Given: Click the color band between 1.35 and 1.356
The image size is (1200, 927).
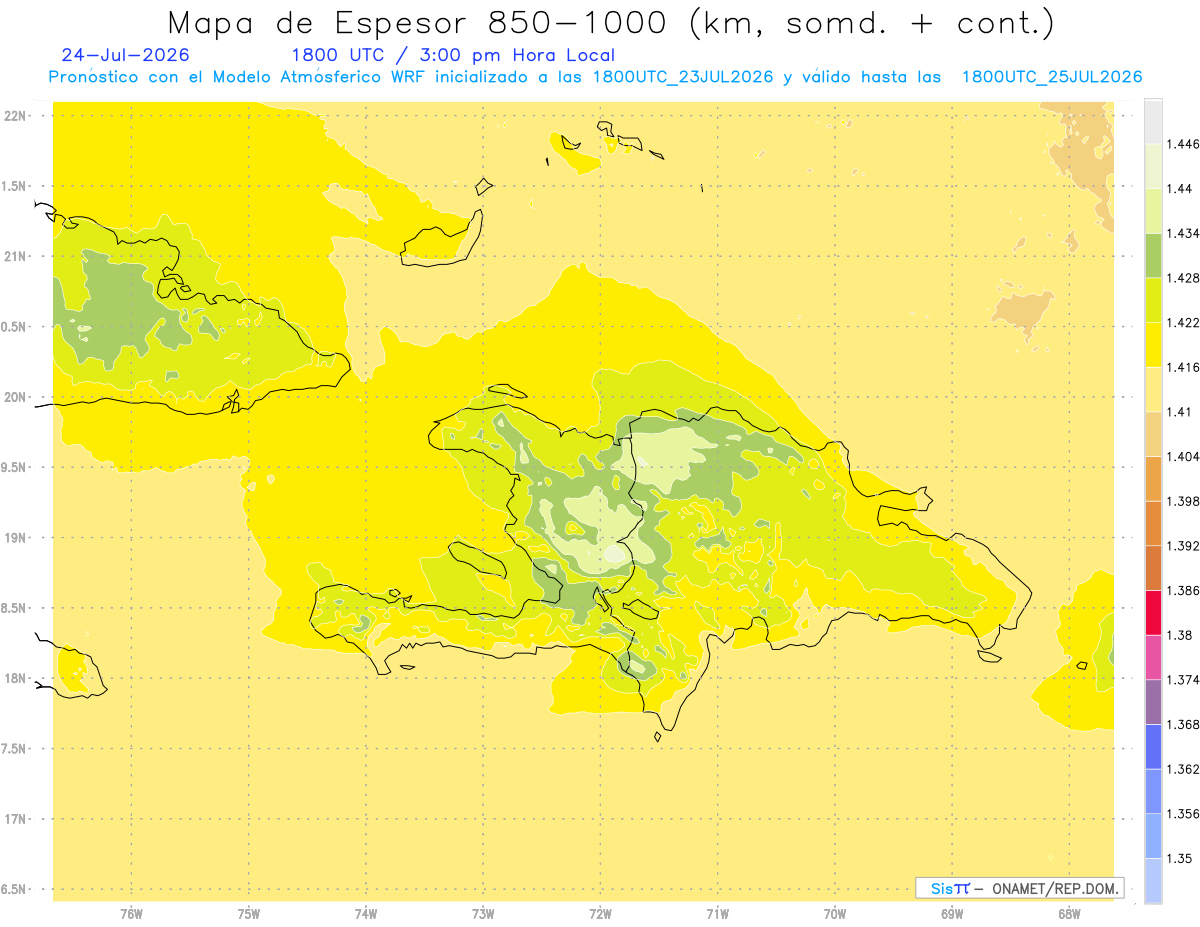Looking at the screenshot, I should point(1153,835).
